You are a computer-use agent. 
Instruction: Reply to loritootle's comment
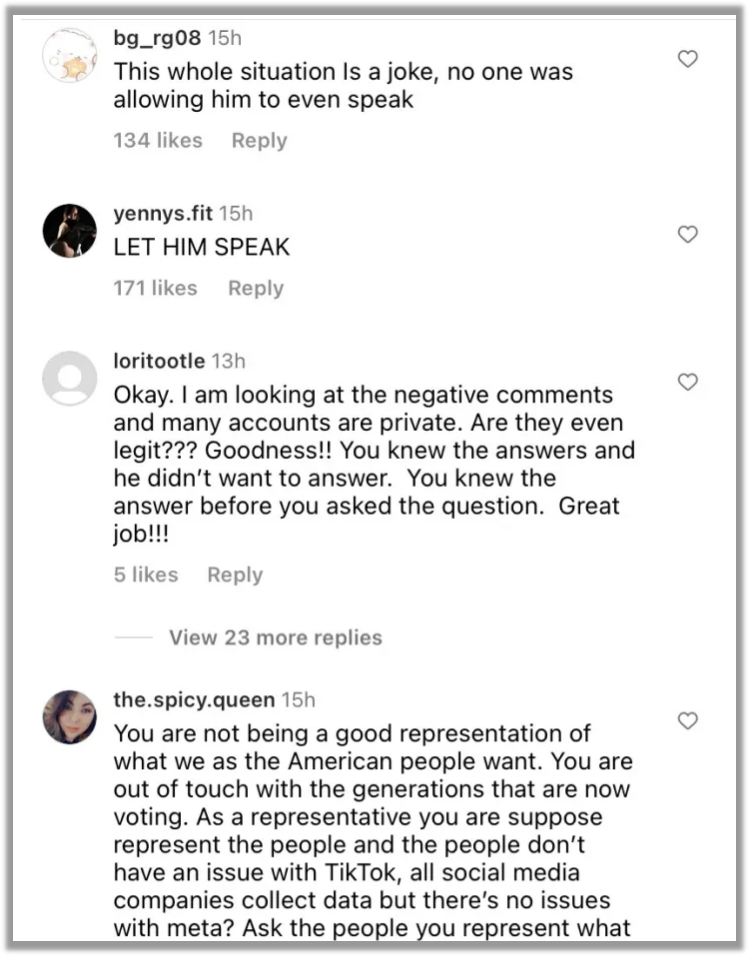coord(234,575)
